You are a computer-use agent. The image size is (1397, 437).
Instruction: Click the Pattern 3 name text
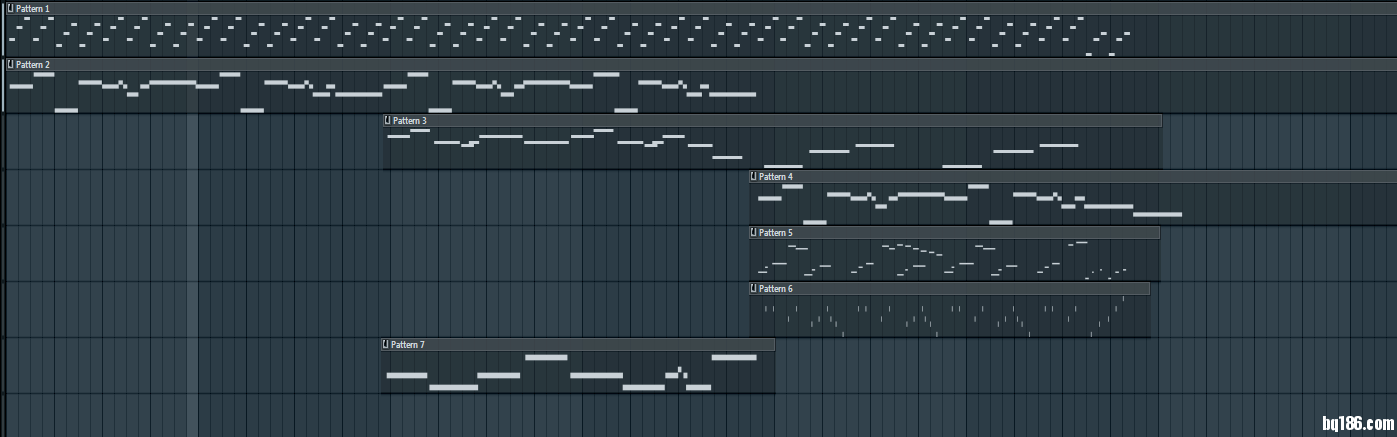[410, 120]
